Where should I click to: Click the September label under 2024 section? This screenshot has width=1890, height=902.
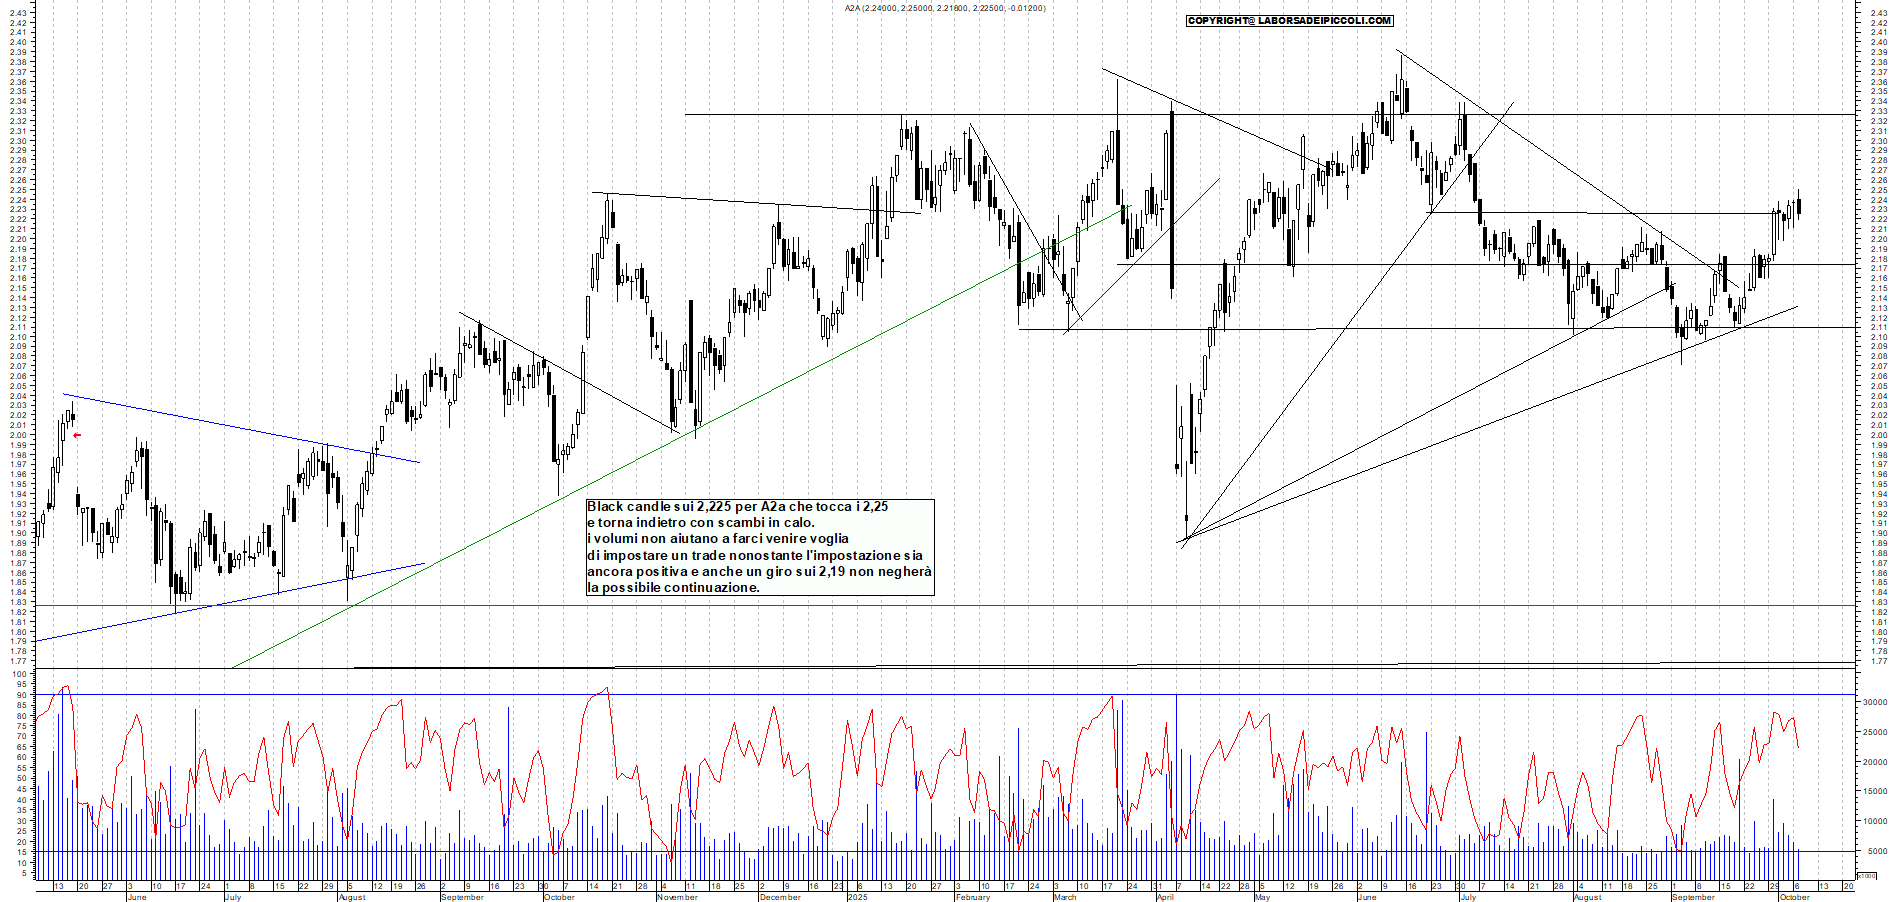462,897
